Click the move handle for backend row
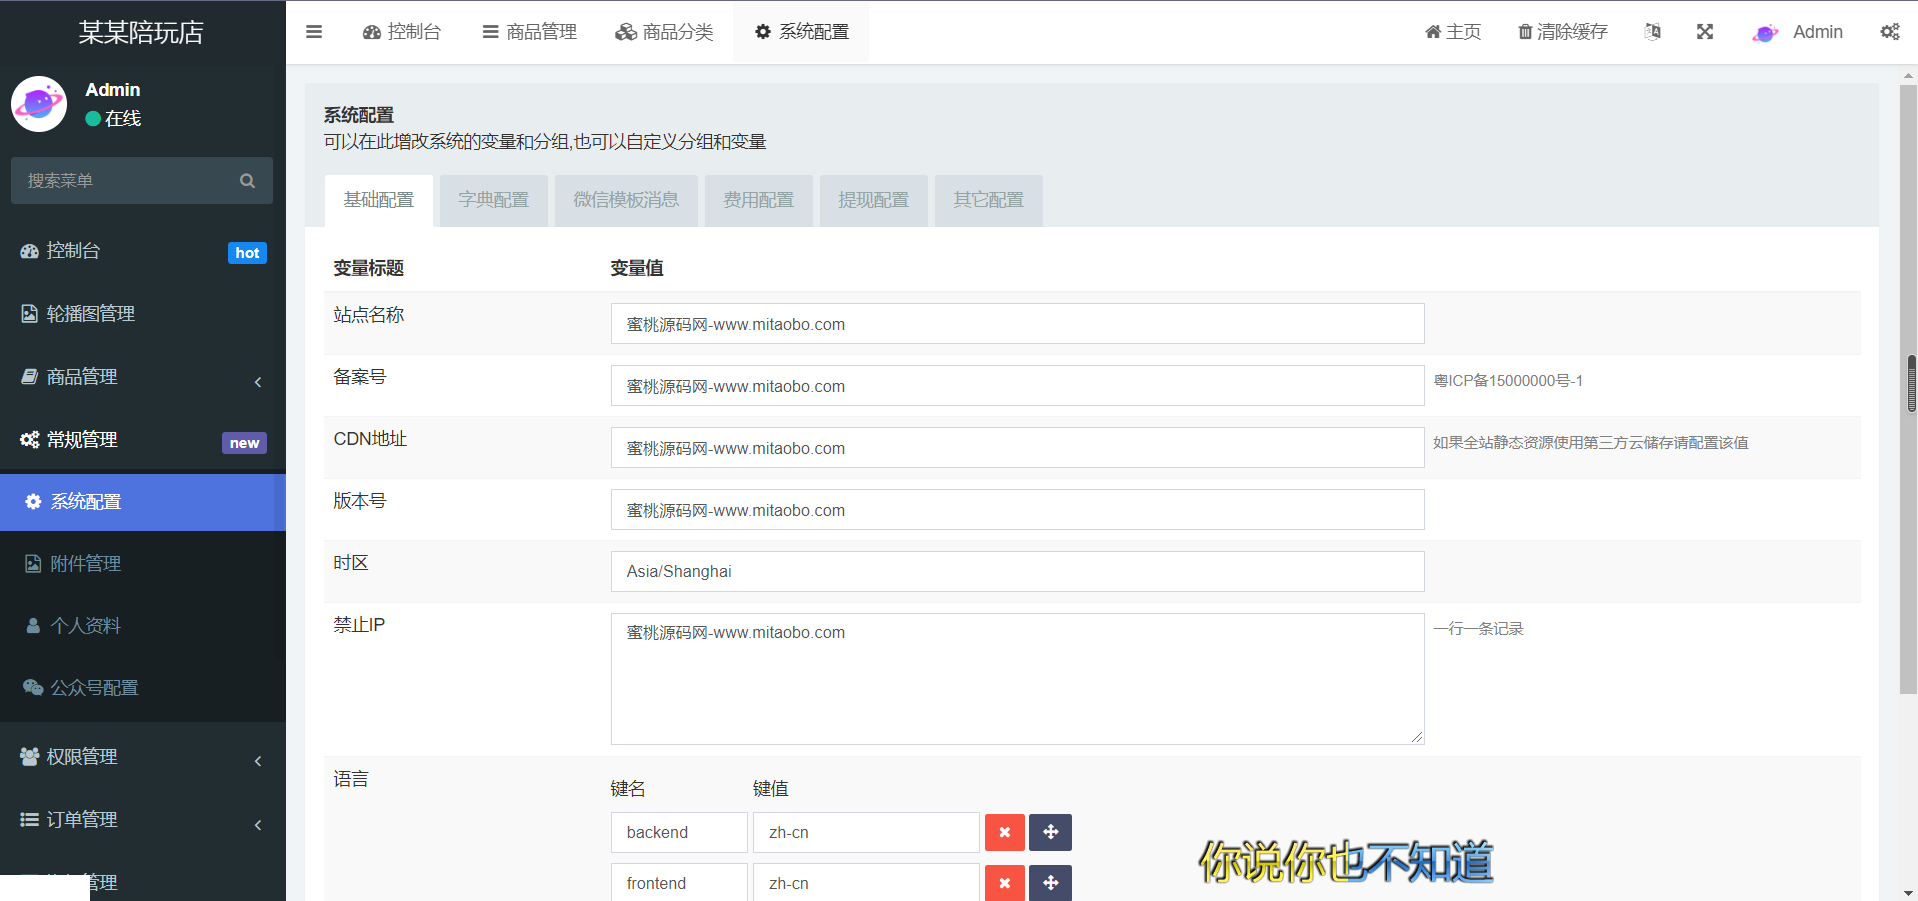 tap(1051, 832)
